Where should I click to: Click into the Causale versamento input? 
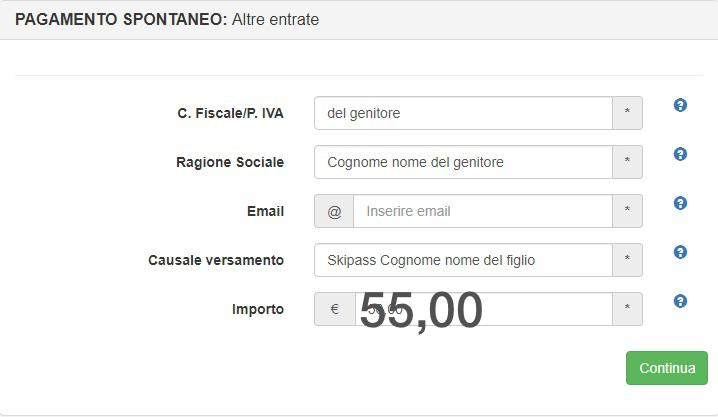tap(463, 260)
